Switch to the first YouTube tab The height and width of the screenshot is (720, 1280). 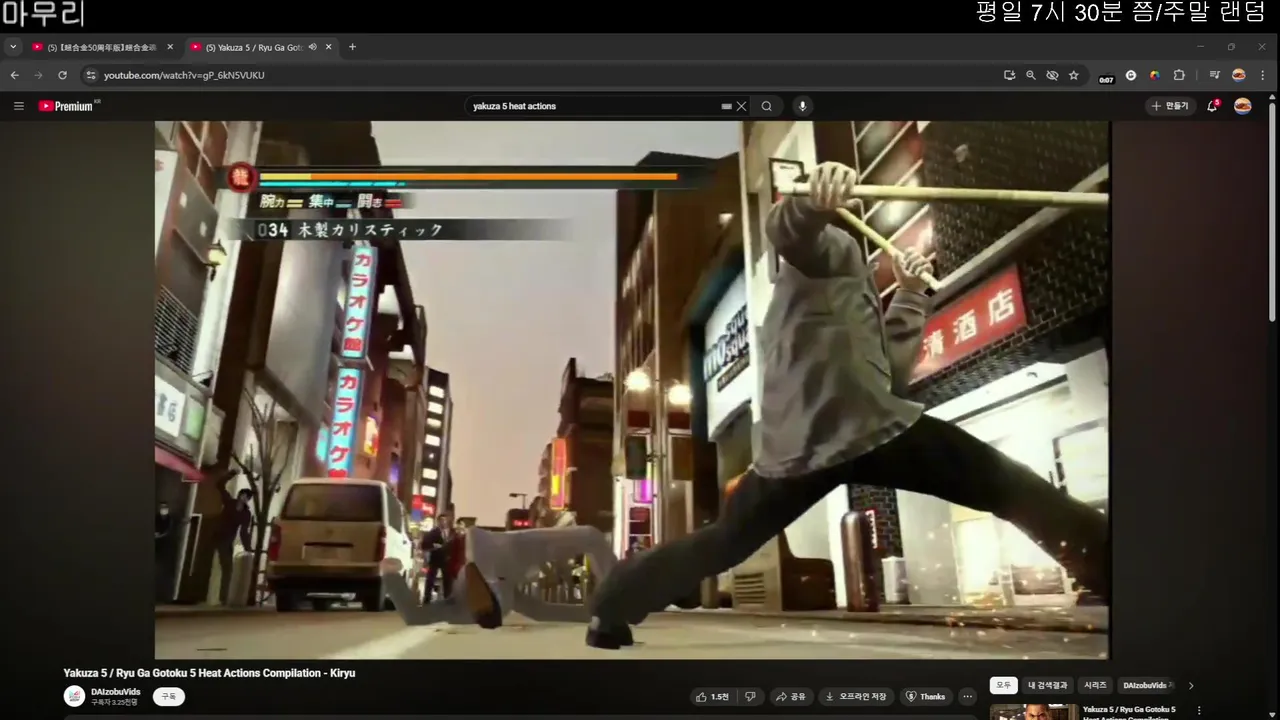click(104, 47)
